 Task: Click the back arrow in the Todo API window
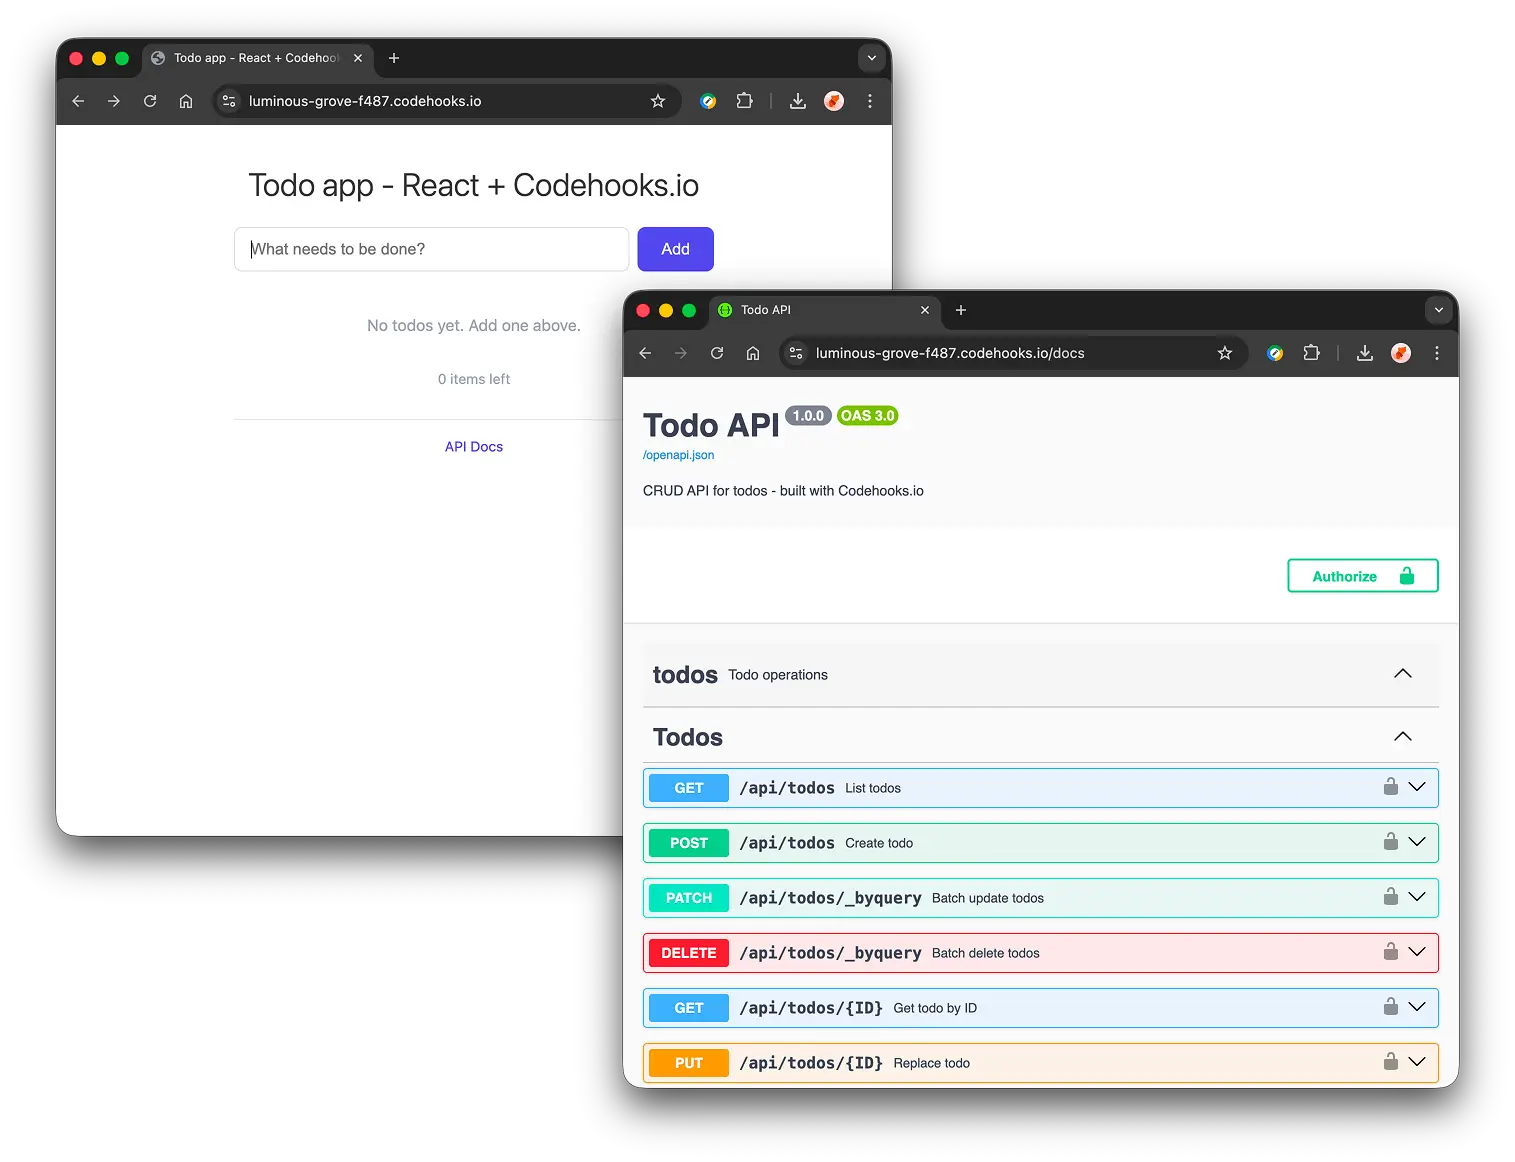click(645, 353)
